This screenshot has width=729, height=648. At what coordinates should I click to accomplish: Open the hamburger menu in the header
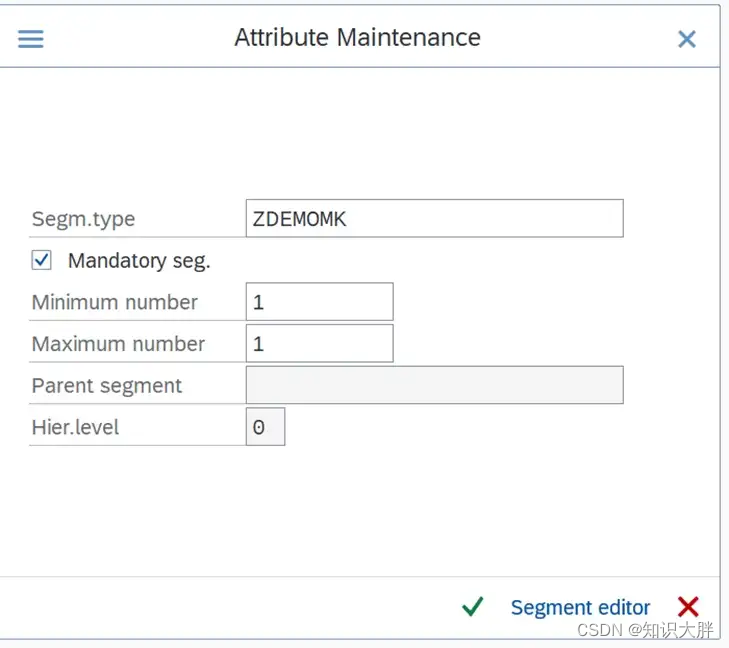31,39
